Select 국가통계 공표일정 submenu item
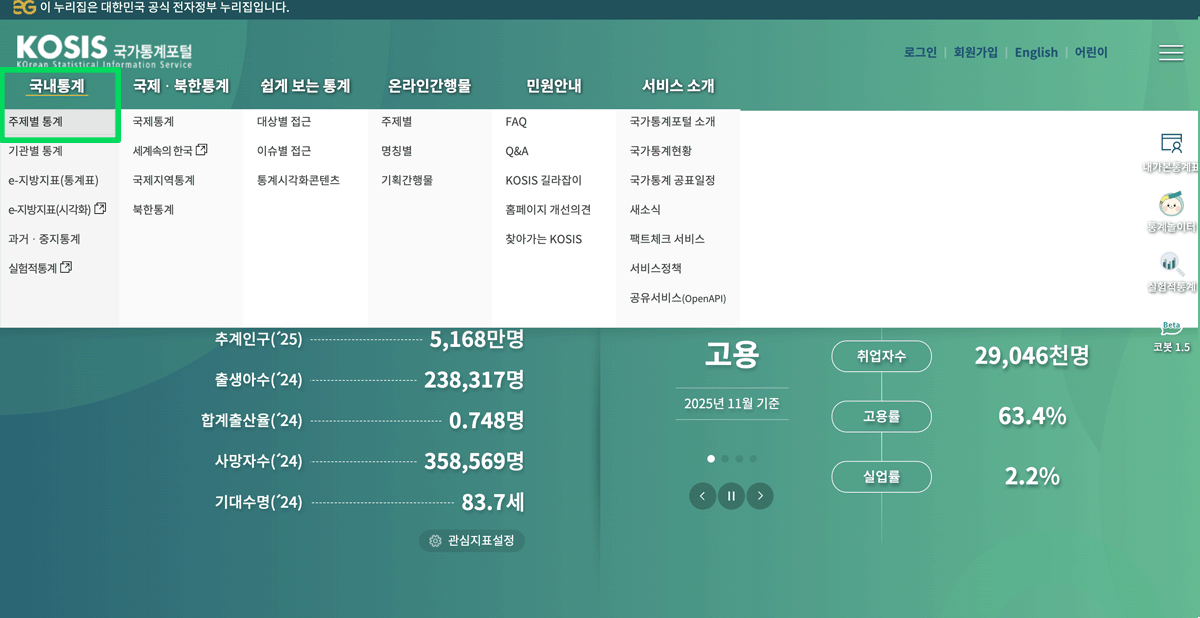The width and height of the screenshot is (1200, 618). pos(672,181)
